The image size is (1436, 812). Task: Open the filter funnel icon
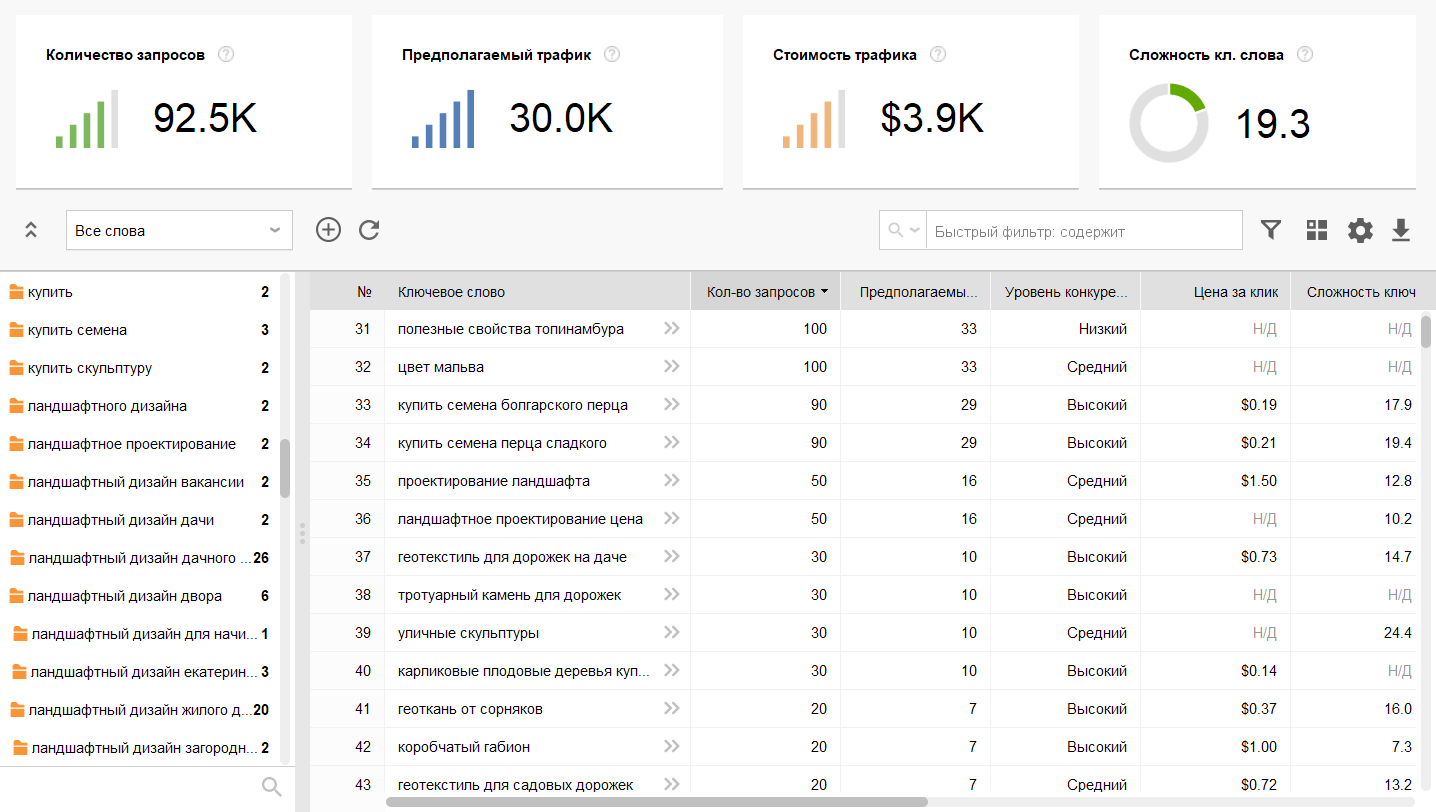click(1270, 230)
